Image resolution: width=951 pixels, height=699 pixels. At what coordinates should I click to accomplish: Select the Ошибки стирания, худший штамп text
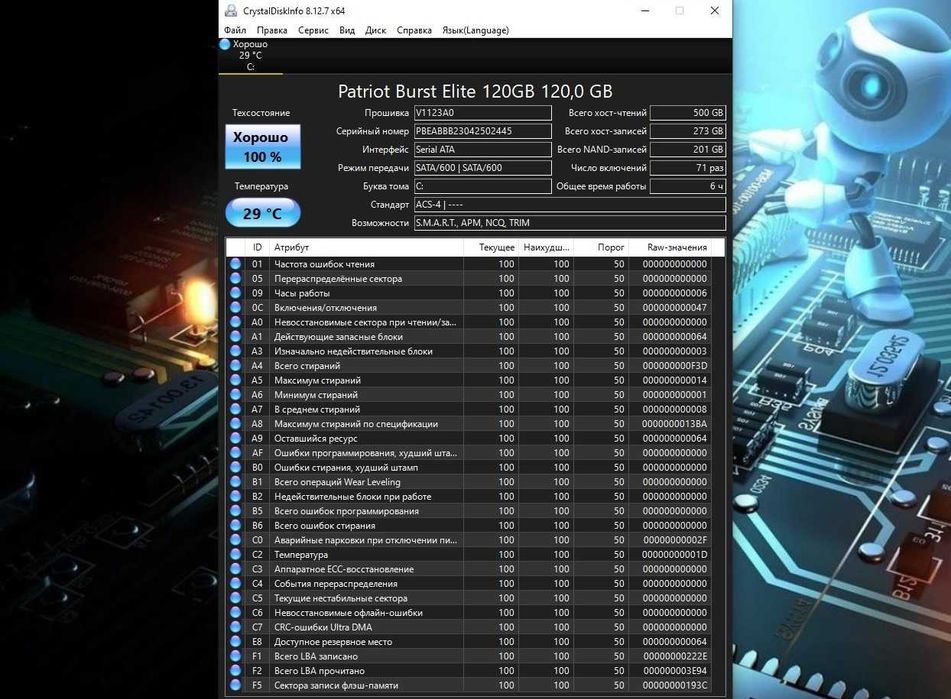click(346, 467)
